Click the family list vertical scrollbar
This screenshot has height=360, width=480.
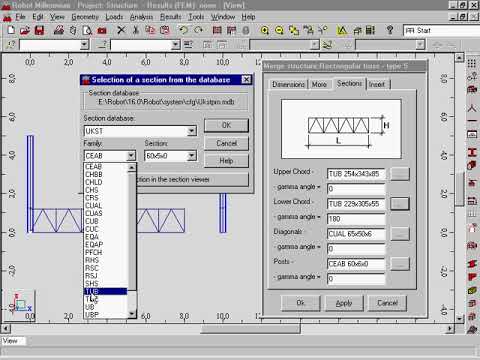pos(132,240)
